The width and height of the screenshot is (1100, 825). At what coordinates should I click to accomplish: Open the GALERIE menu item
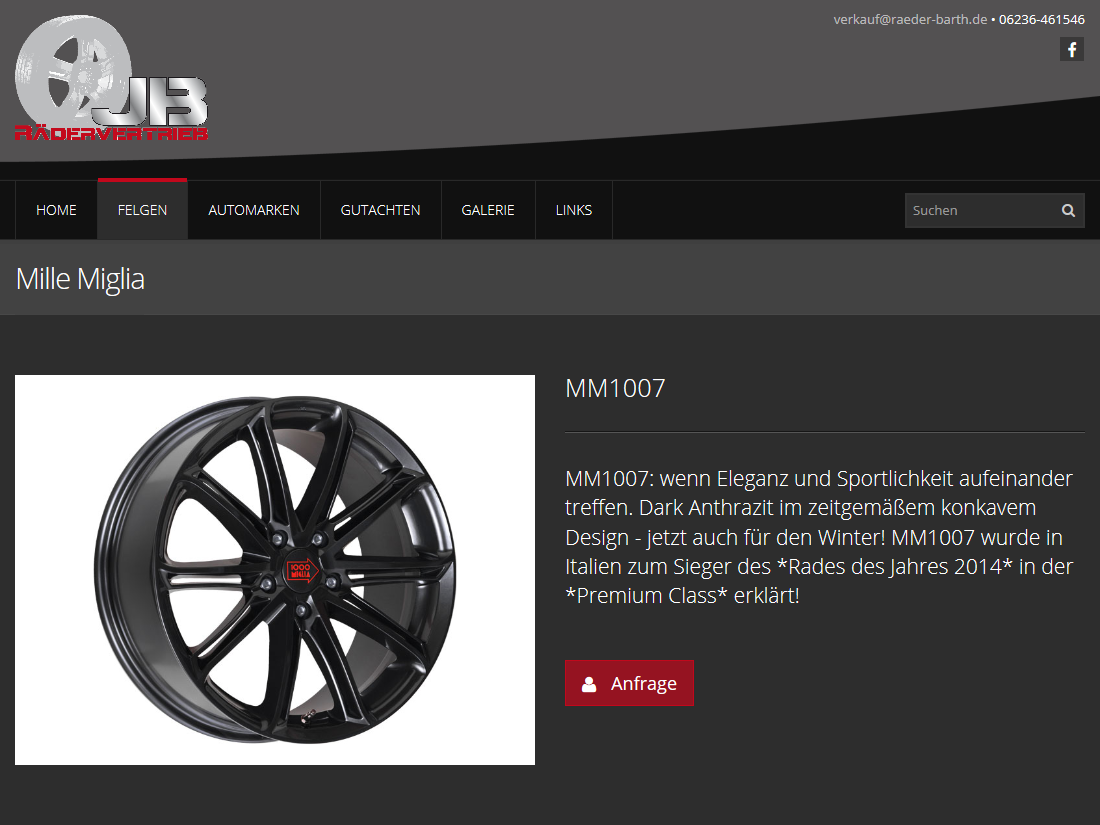point(488,210)
